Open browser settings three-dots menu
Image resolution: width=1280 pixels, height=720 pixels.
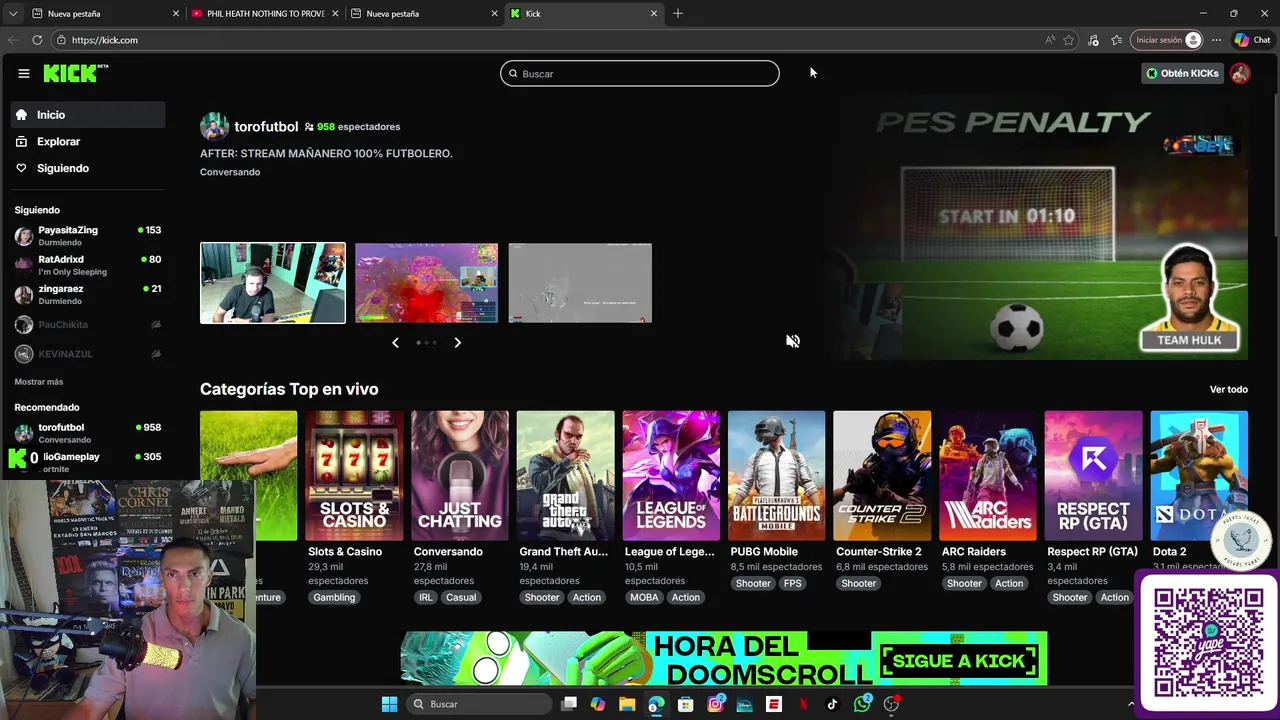(x=1216, y=40)
